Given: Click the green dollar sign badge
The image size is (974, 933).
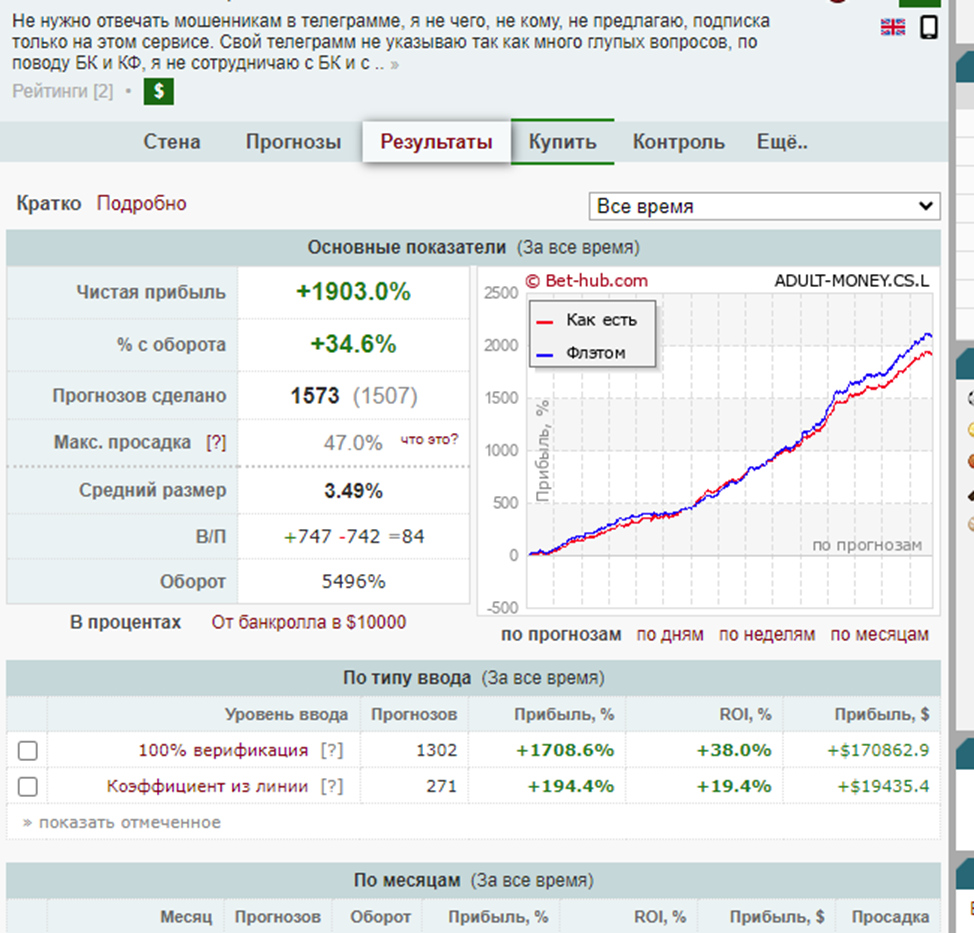Looking at the screenshot, I should coord(159,92).
